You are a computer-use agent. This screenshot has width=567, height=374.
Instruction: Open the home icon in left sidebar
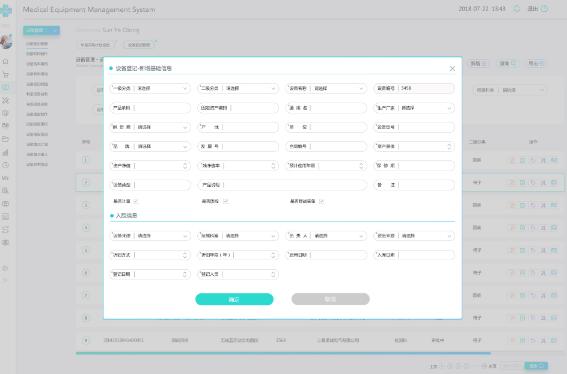click(x=5, y=61)
